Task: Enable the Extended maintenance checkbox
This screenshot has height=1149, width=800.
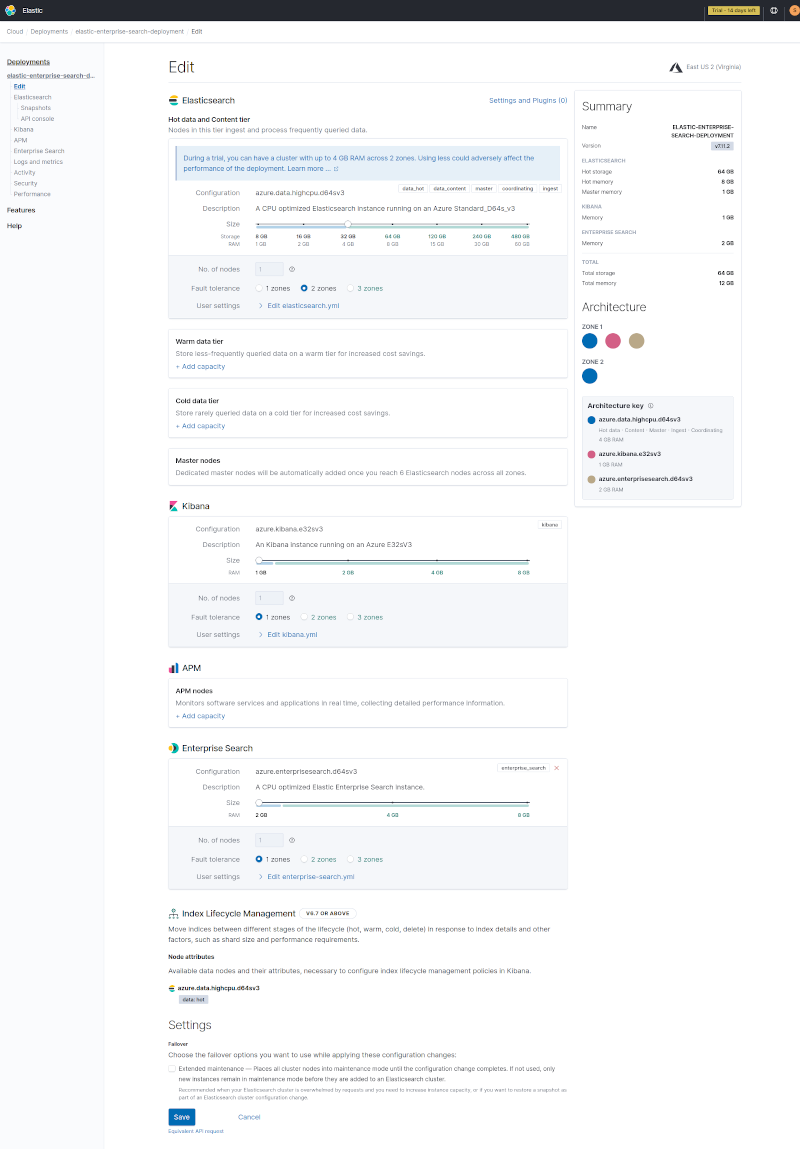Action: [x=173, y=1069]
